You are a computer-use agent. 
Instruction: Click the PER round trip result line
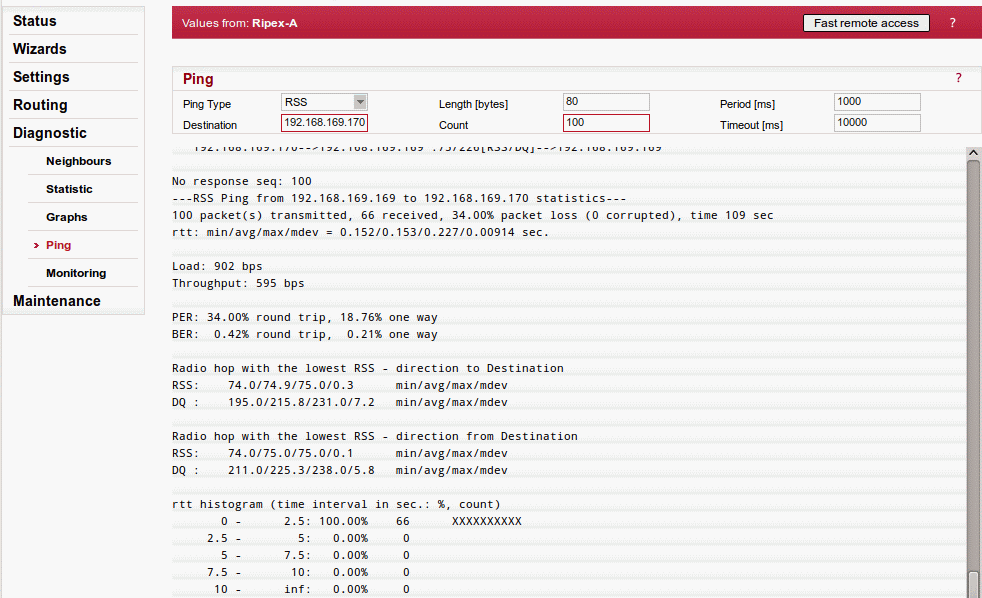click(304, 317)
